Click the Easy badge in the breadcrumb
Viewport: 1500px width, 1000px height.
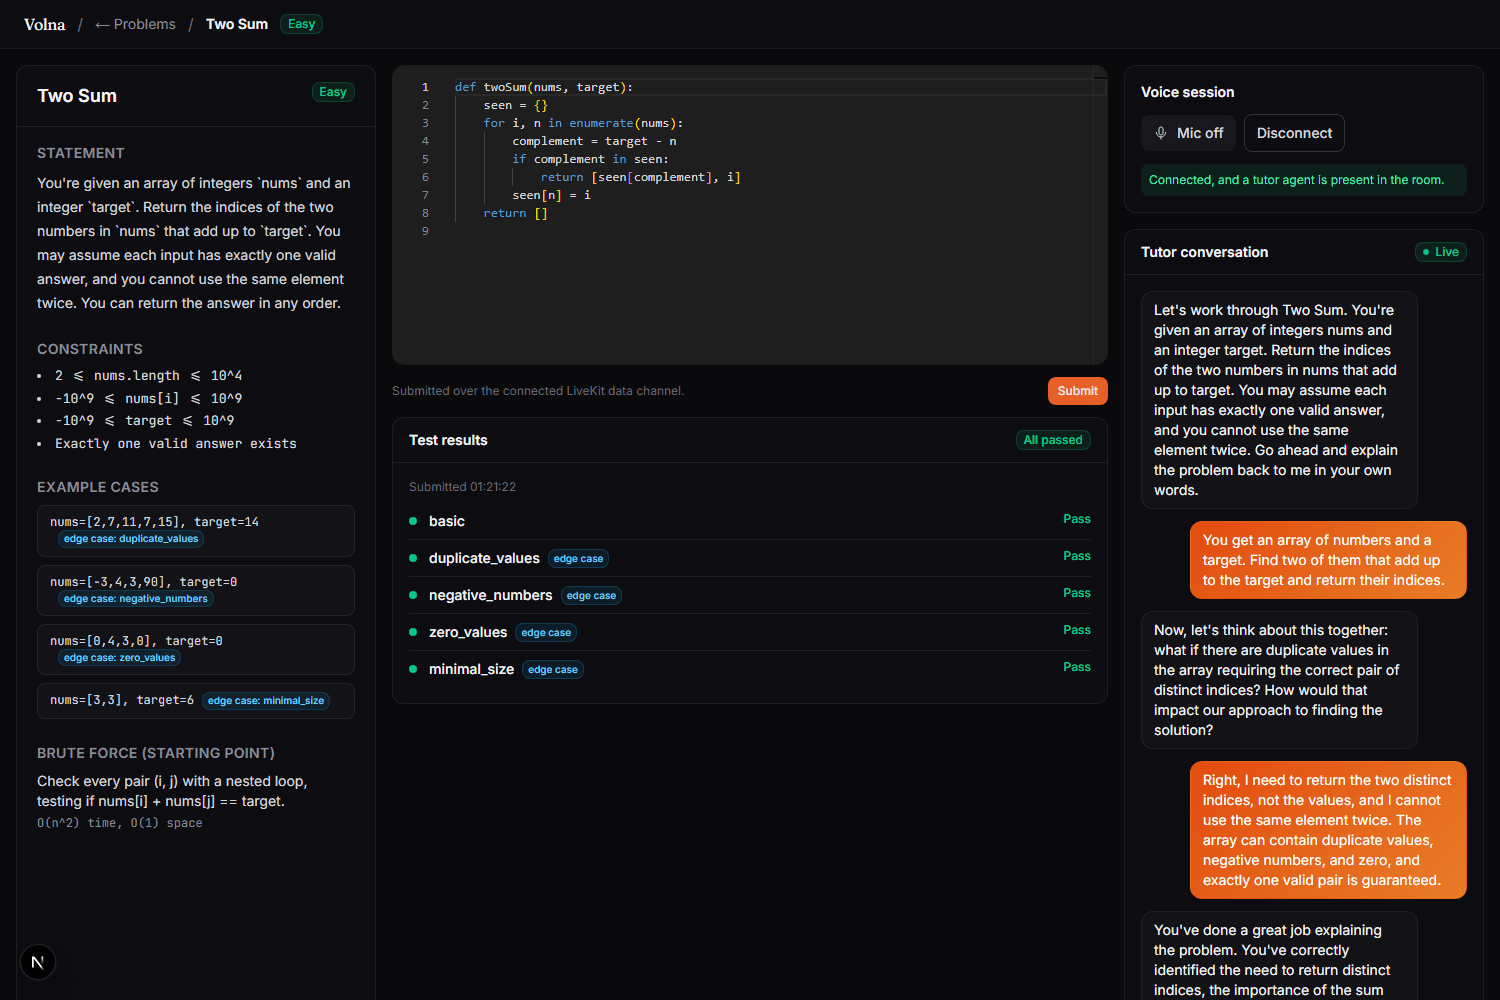tap(301, 24)
